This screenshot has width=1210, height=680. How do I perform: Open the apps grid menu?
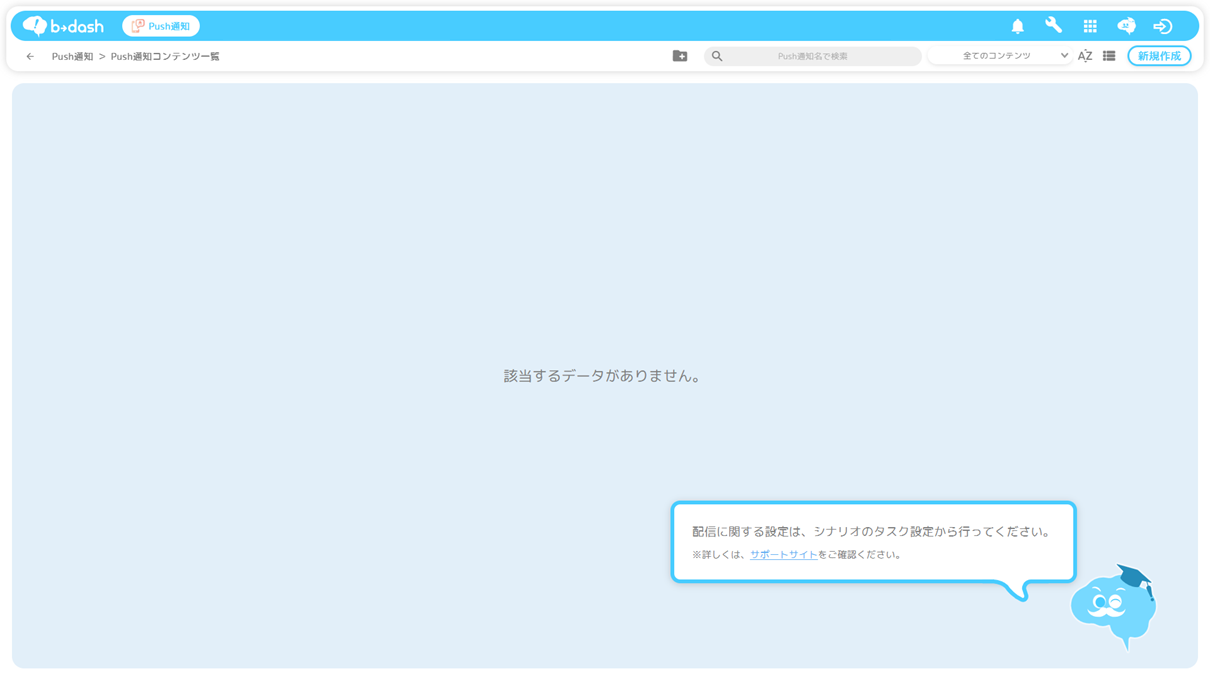point(1090,26)
